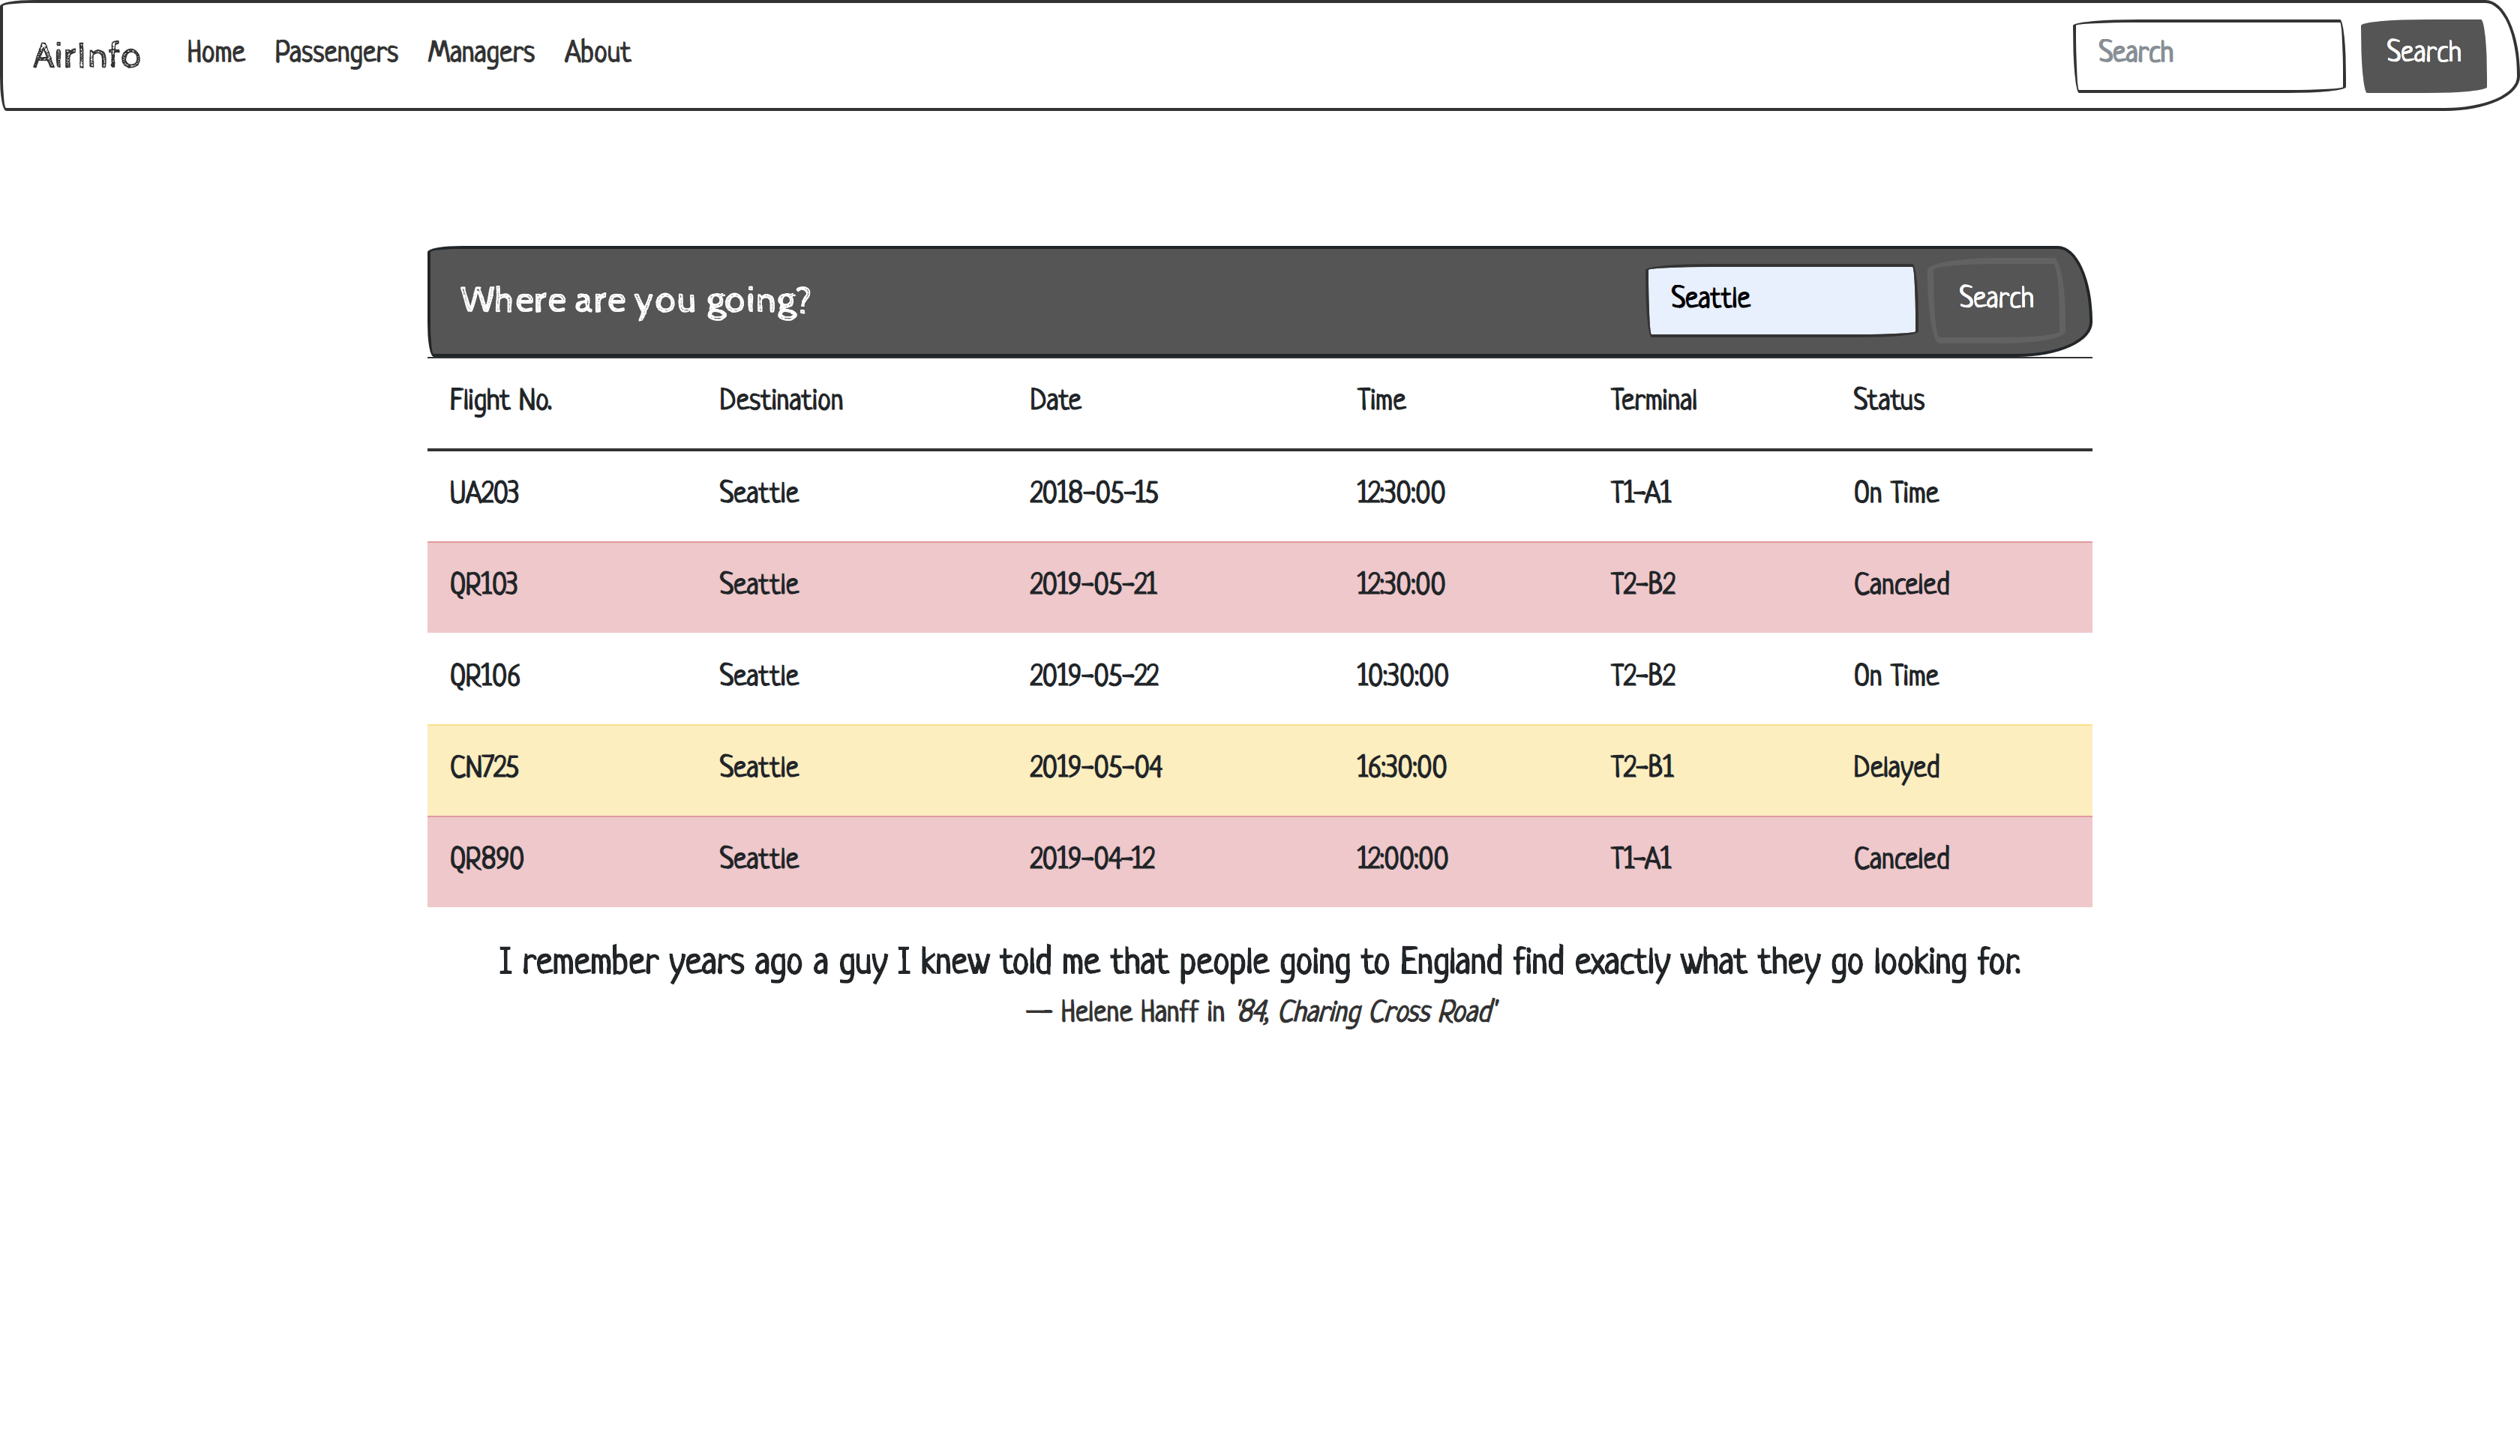The height and width of the screenshot is (1456, 2520).
Task: Select the UA203 flight row
Action: click(1258, 493)
